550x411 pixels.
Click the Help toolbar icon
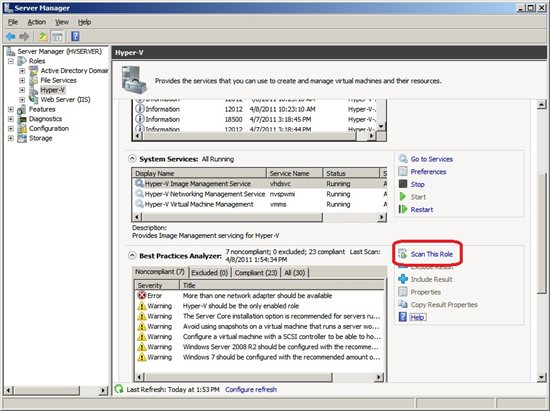click(75, 36)
